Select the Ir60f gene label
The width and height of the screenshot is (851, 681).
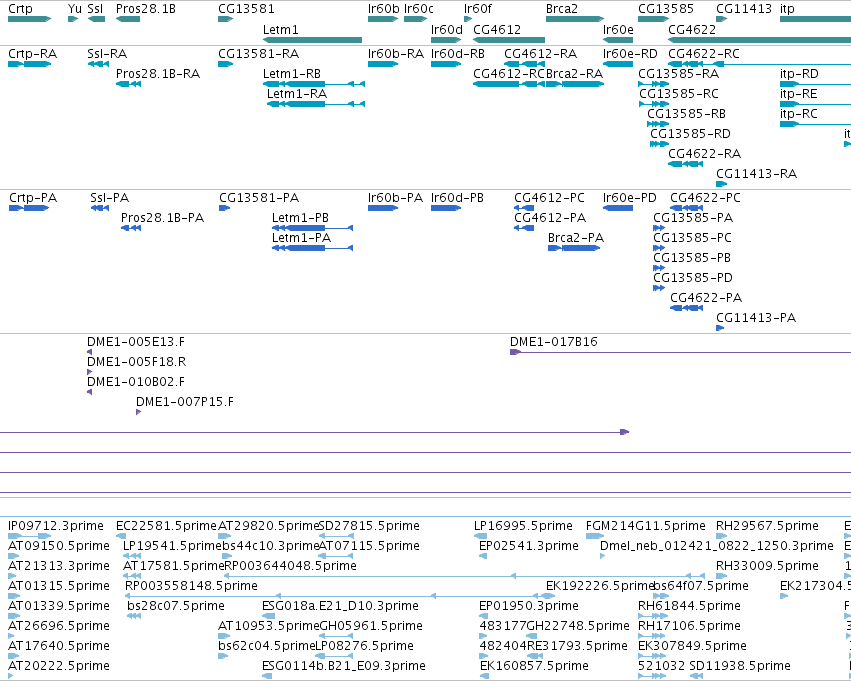478,9
